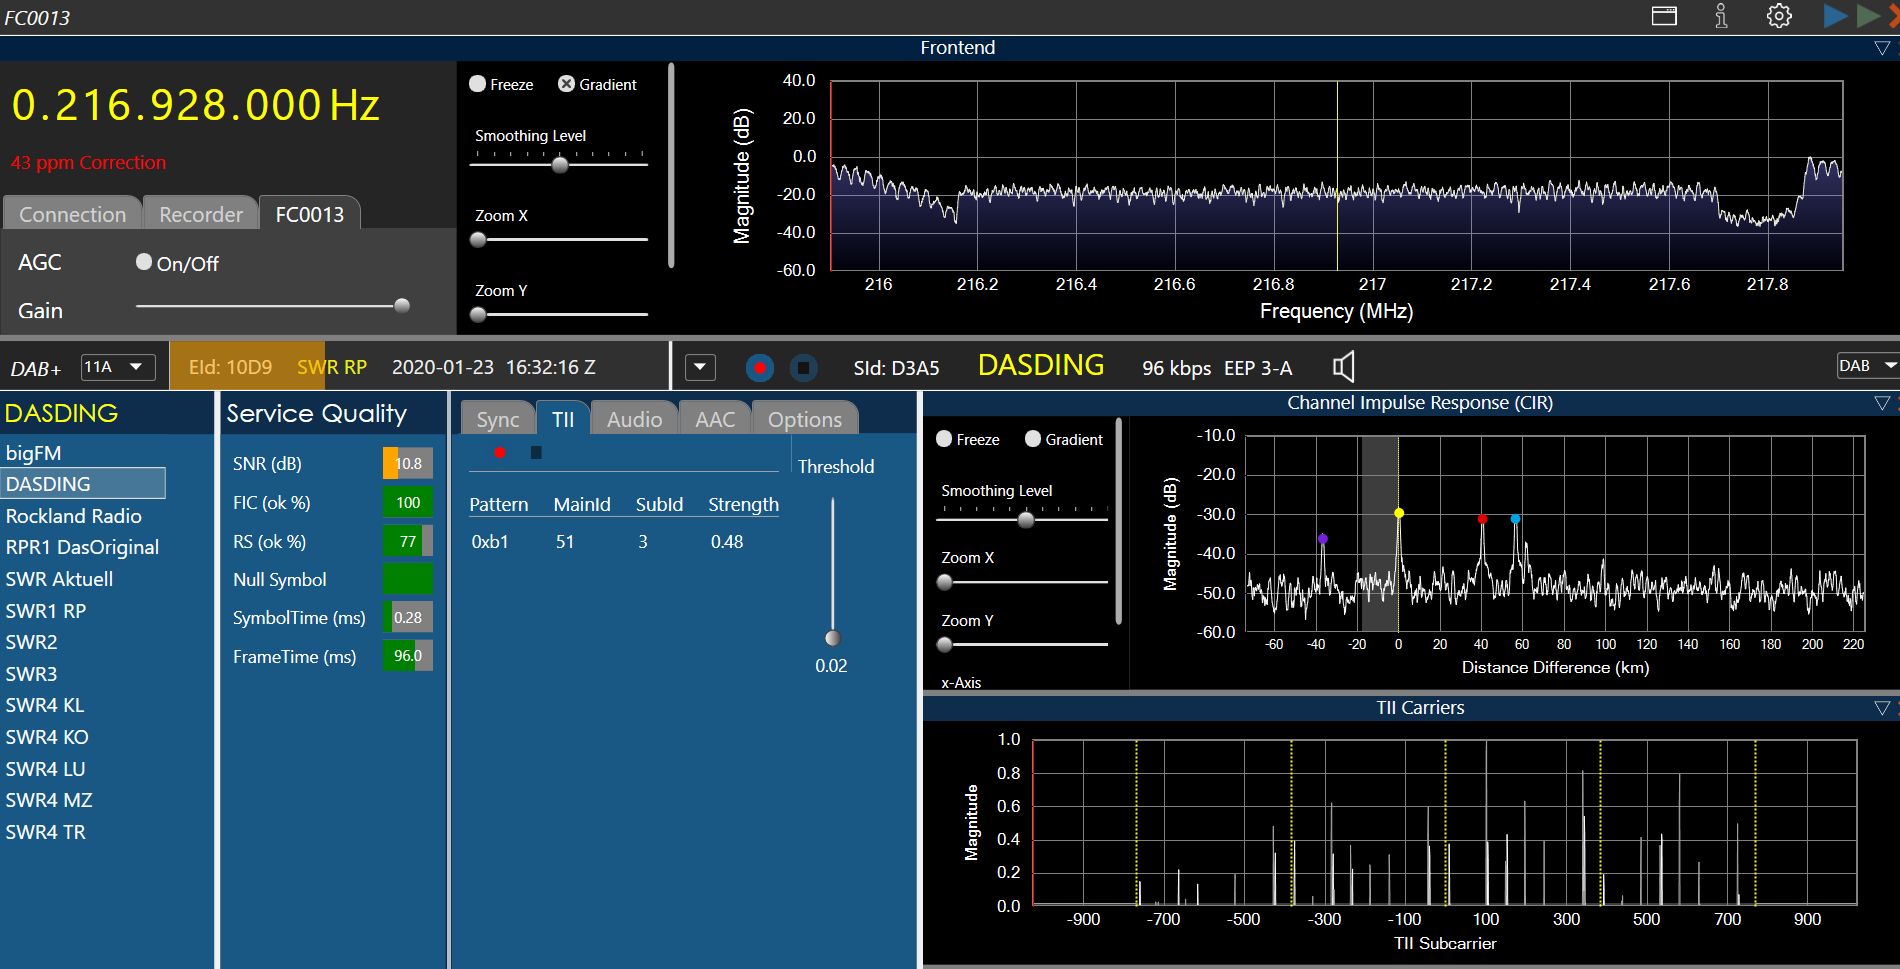Click the info icon in the top bar
Screen dimensions: 1900x969
(1721, 16)
